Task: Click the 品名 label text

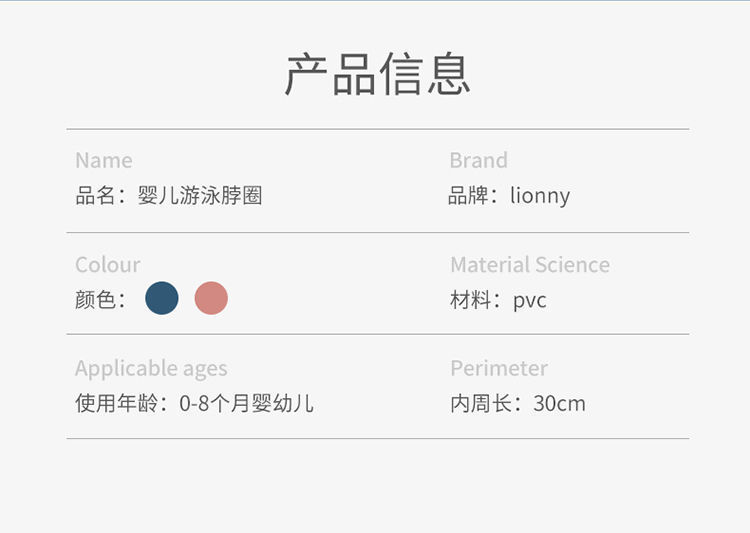Action: (x=94, y=195)
